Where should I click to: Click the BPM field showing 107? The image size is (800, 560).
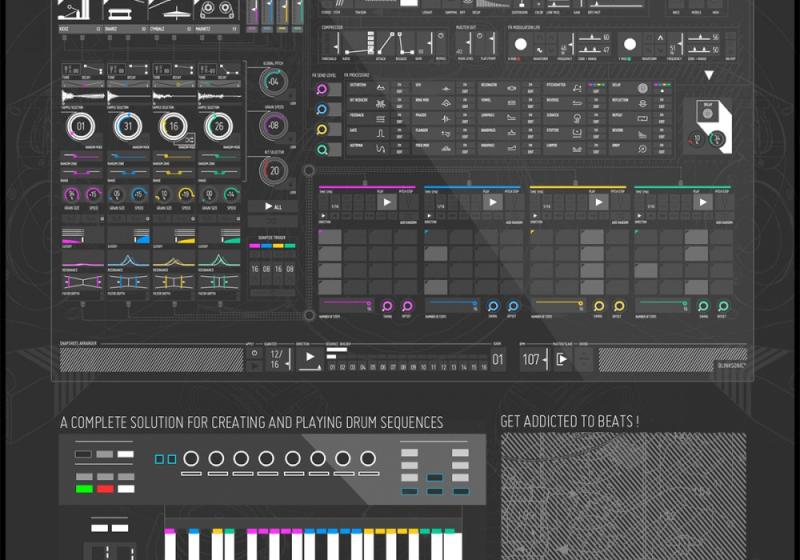coord(531,359)
